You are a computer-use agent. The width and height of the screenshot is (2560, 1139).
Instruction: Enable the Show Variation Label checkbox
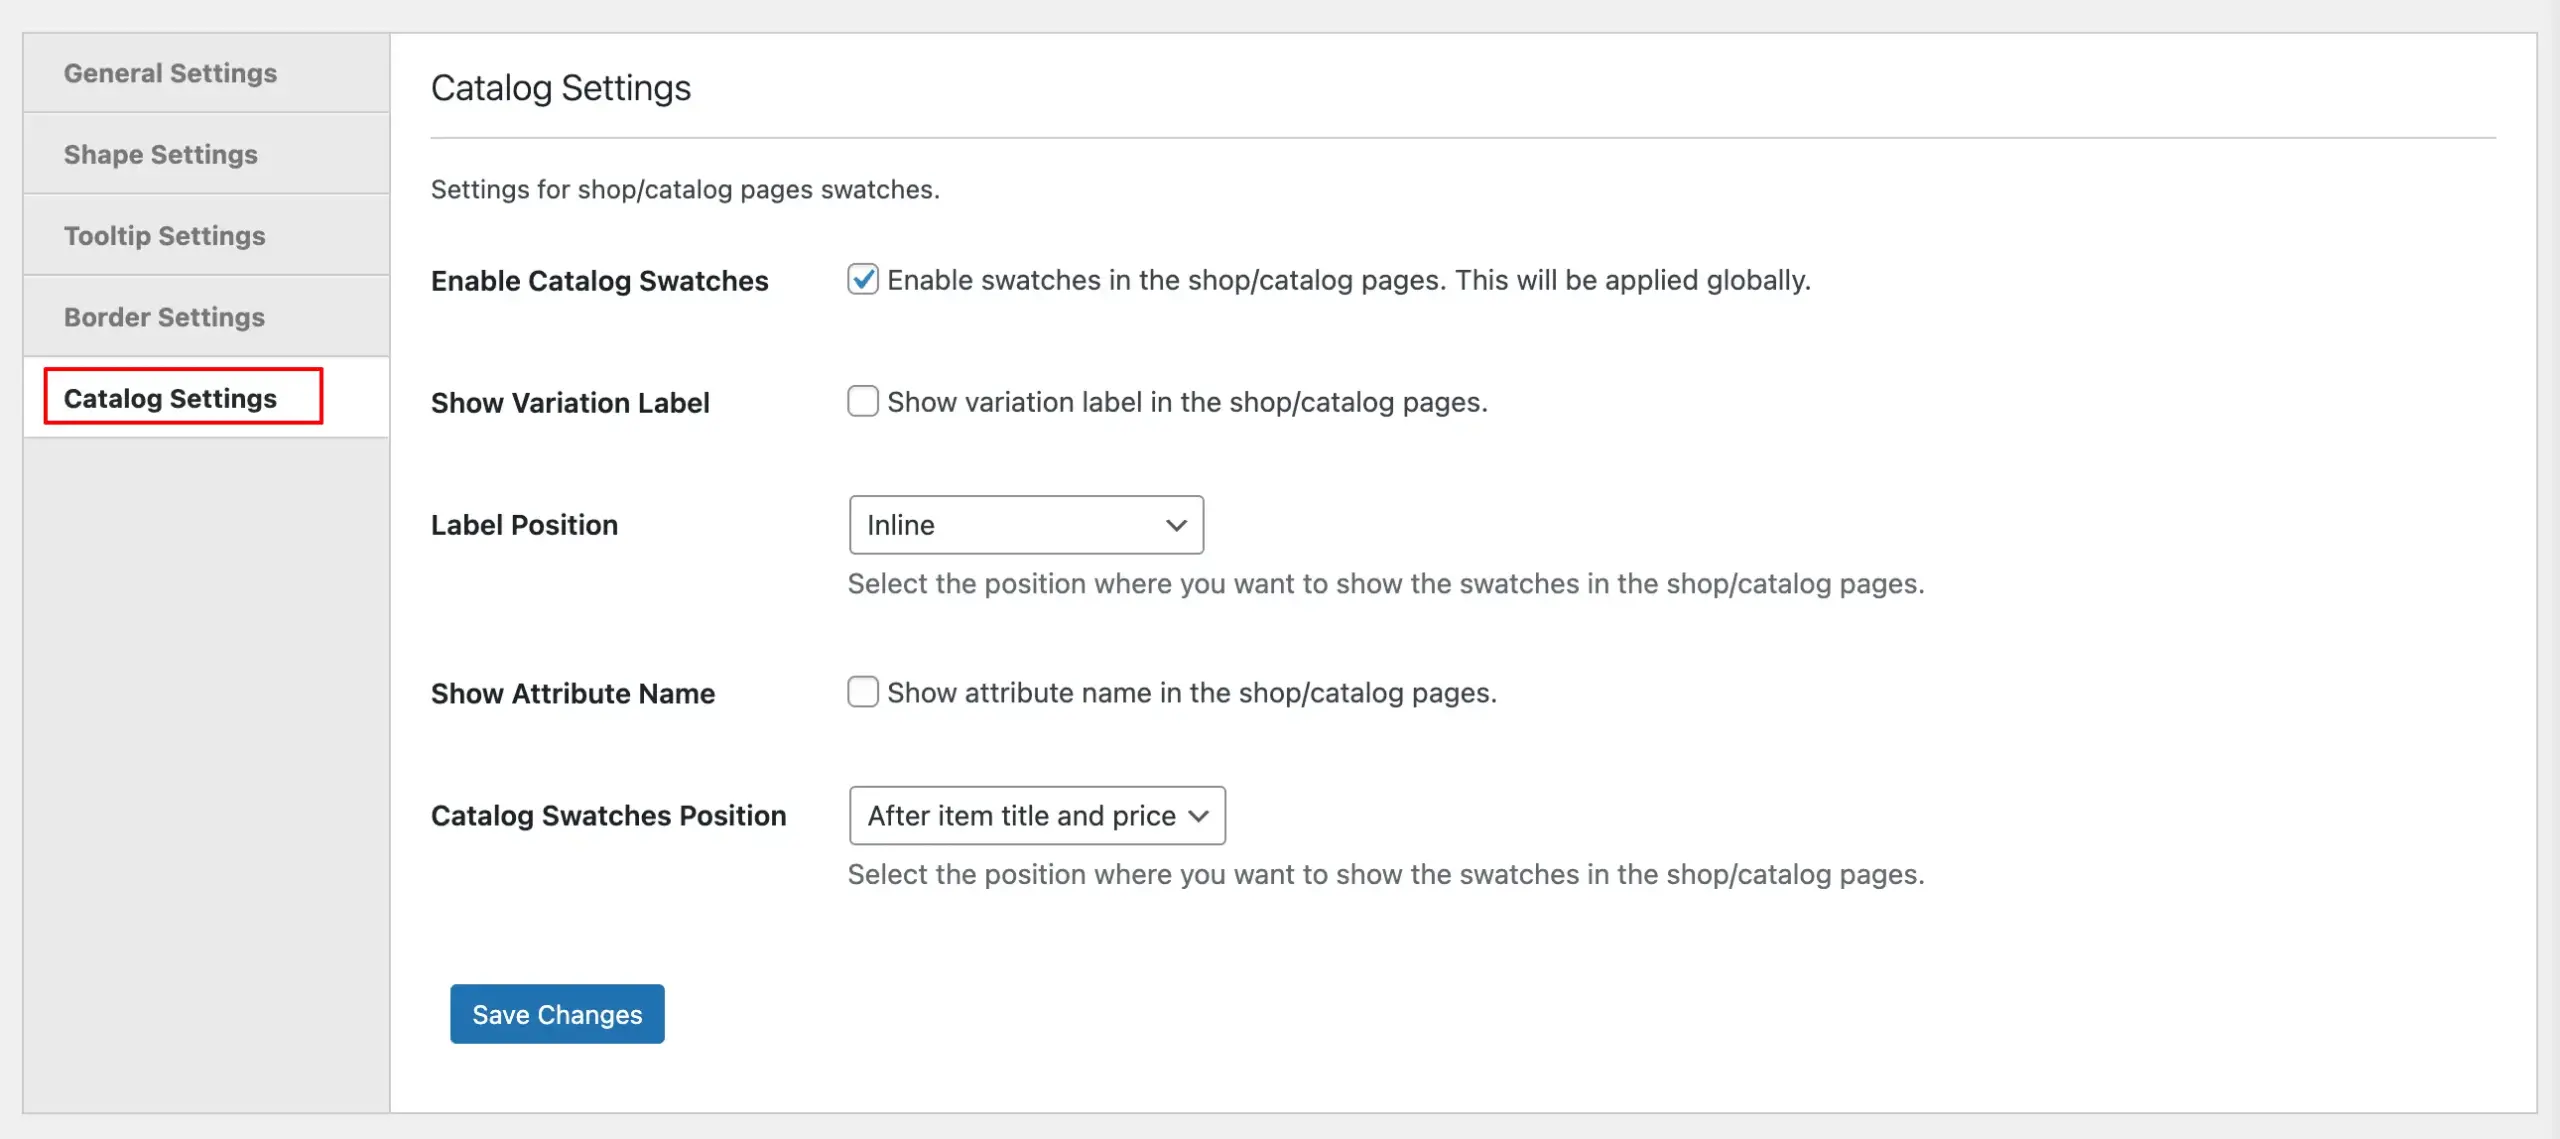(862, 401)
